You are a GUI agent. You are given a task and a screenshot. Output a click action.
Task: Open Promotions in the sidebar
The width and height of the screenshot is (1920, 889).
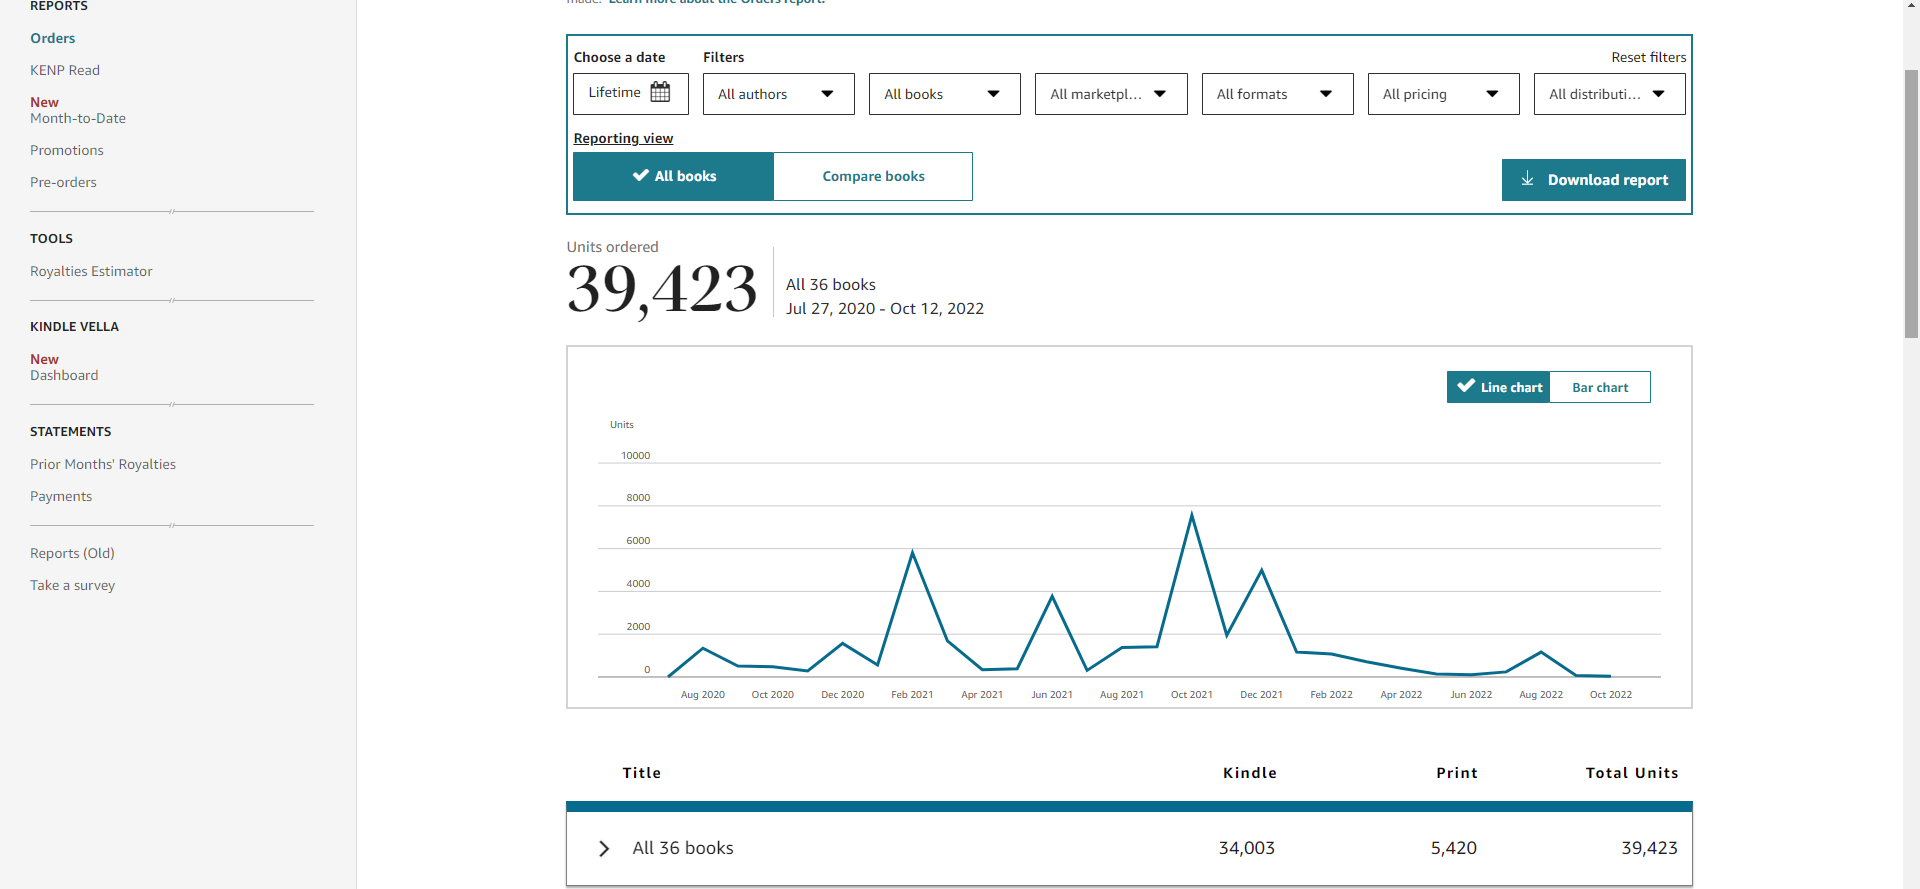(x=67, y=150)
